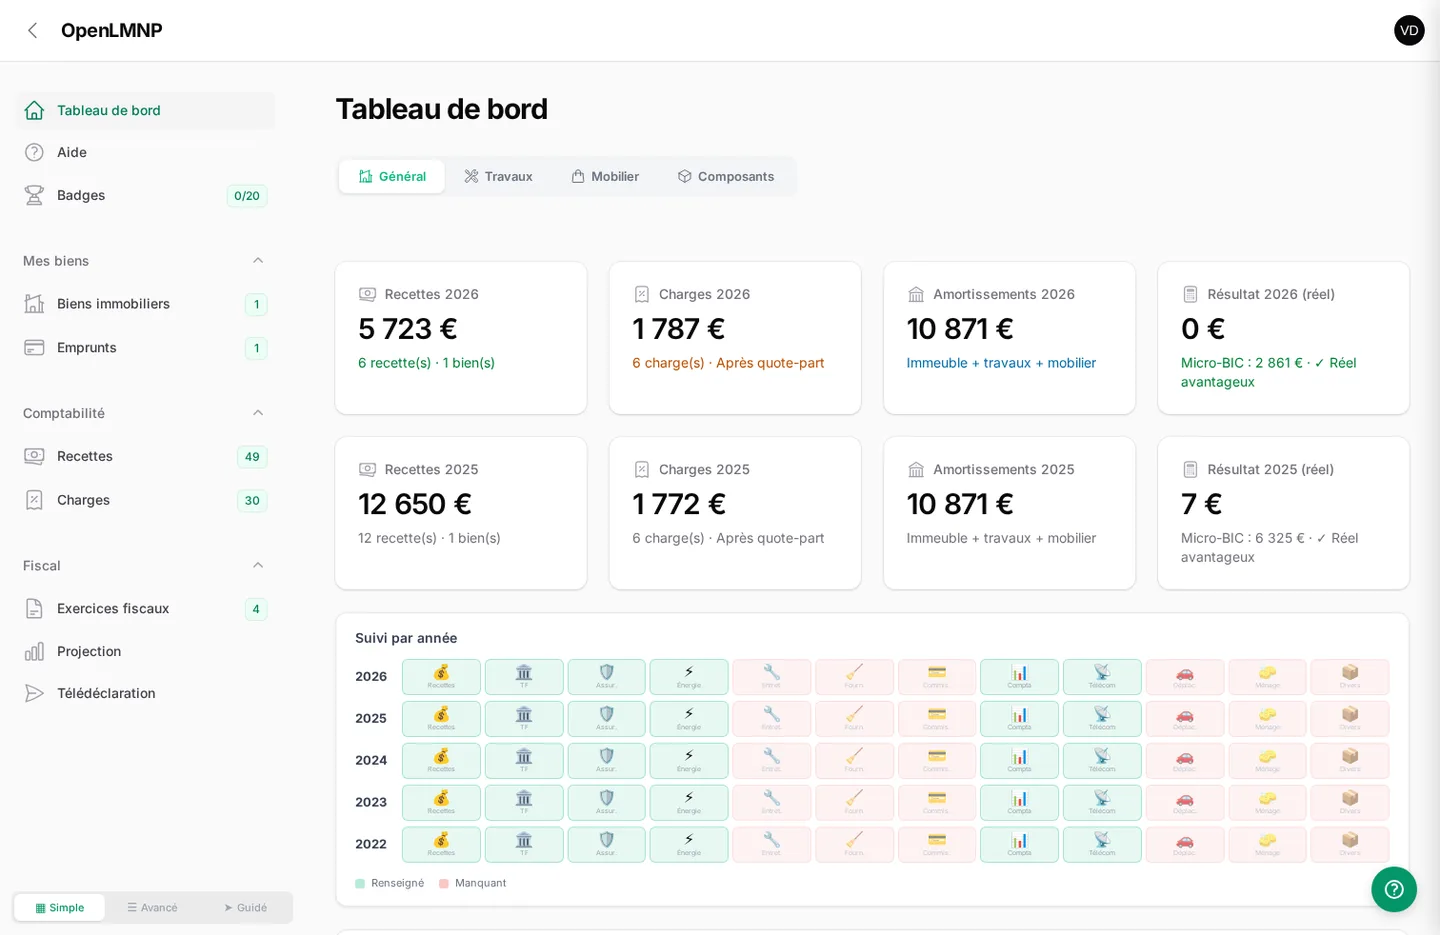The height and width of the screenshot is (935, 1440).
Task: Click the Amortissements 2025 summary card
Action: pos(1009,513)
